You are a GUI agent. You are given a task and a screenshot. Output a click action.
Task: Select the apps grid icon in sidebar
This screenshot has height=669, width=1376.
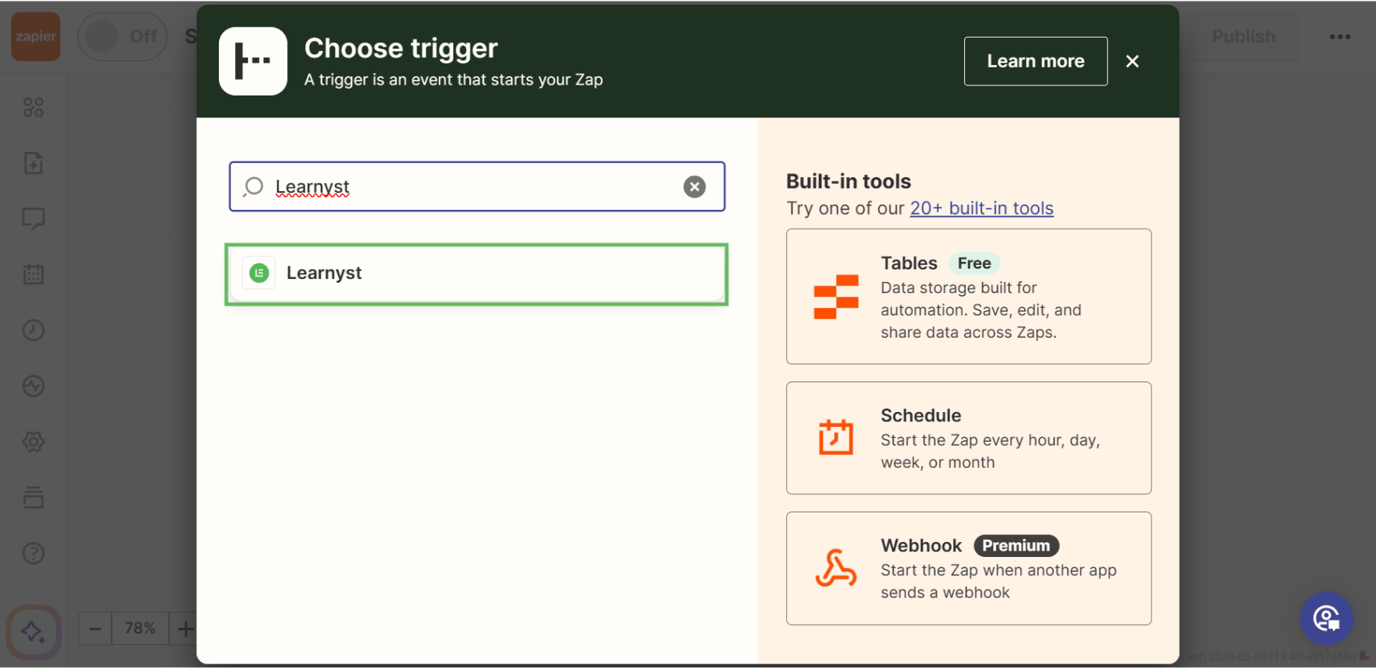pos(33,107)
